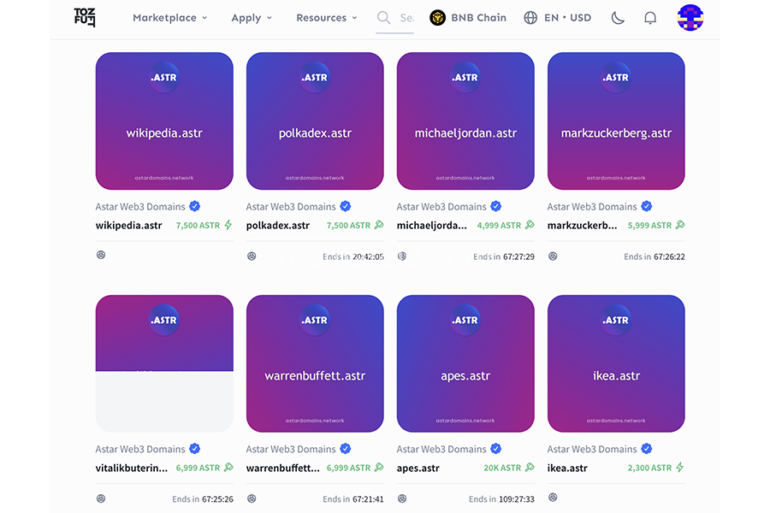Expand the Apply dropdown menu
This screenshot has width=770, height=513.
(251, 18)
